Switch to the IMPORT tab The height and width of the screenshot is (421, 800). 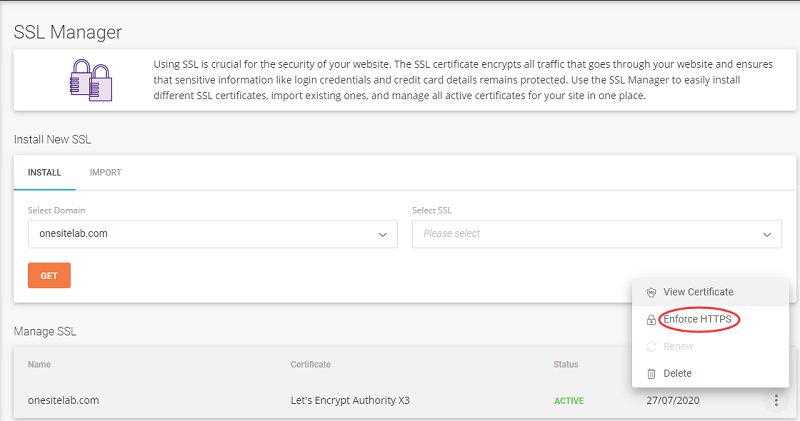pyautogui.click(x=106, y=172)
